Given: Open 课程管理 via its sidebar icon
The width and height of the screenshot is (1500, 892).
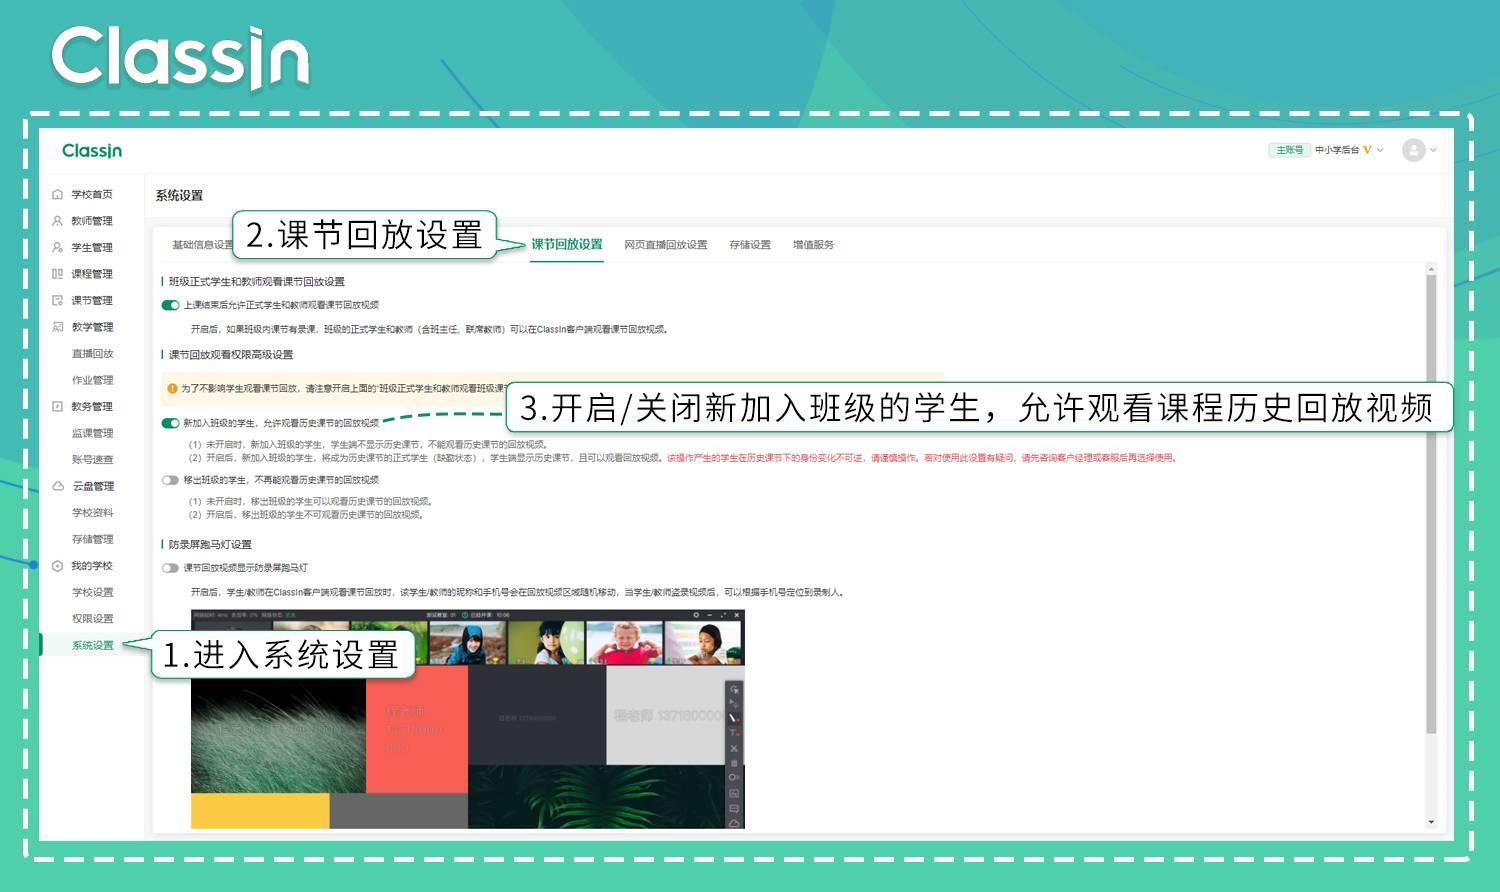Looking at the screenshot, I should (57, 274).
